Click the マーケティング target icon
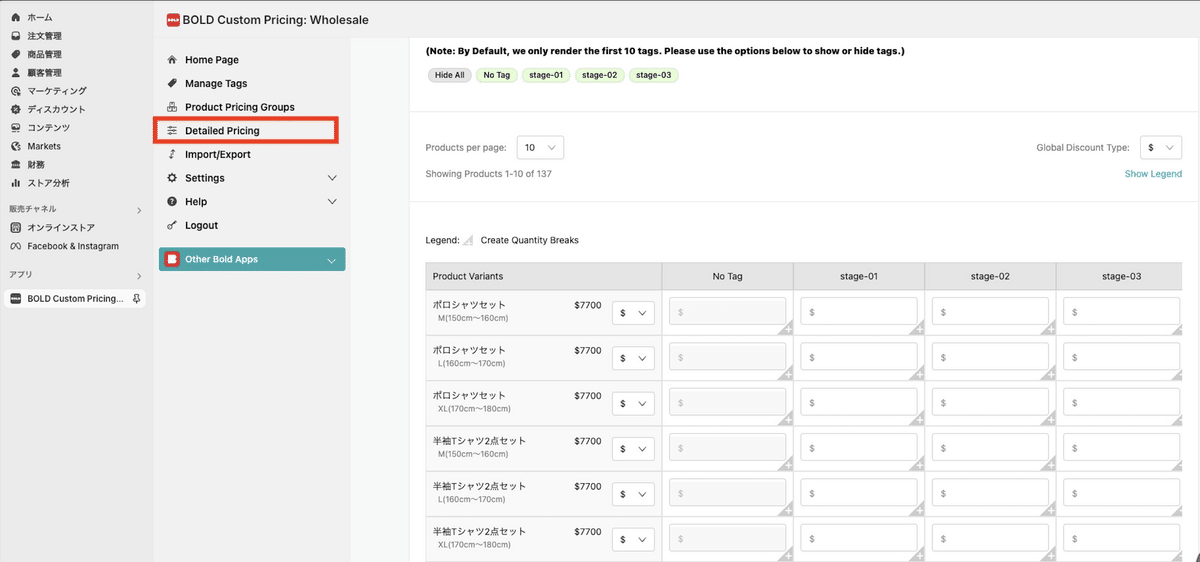The width and height of the screenshot is (1200, 562). [x=16, y=91]
